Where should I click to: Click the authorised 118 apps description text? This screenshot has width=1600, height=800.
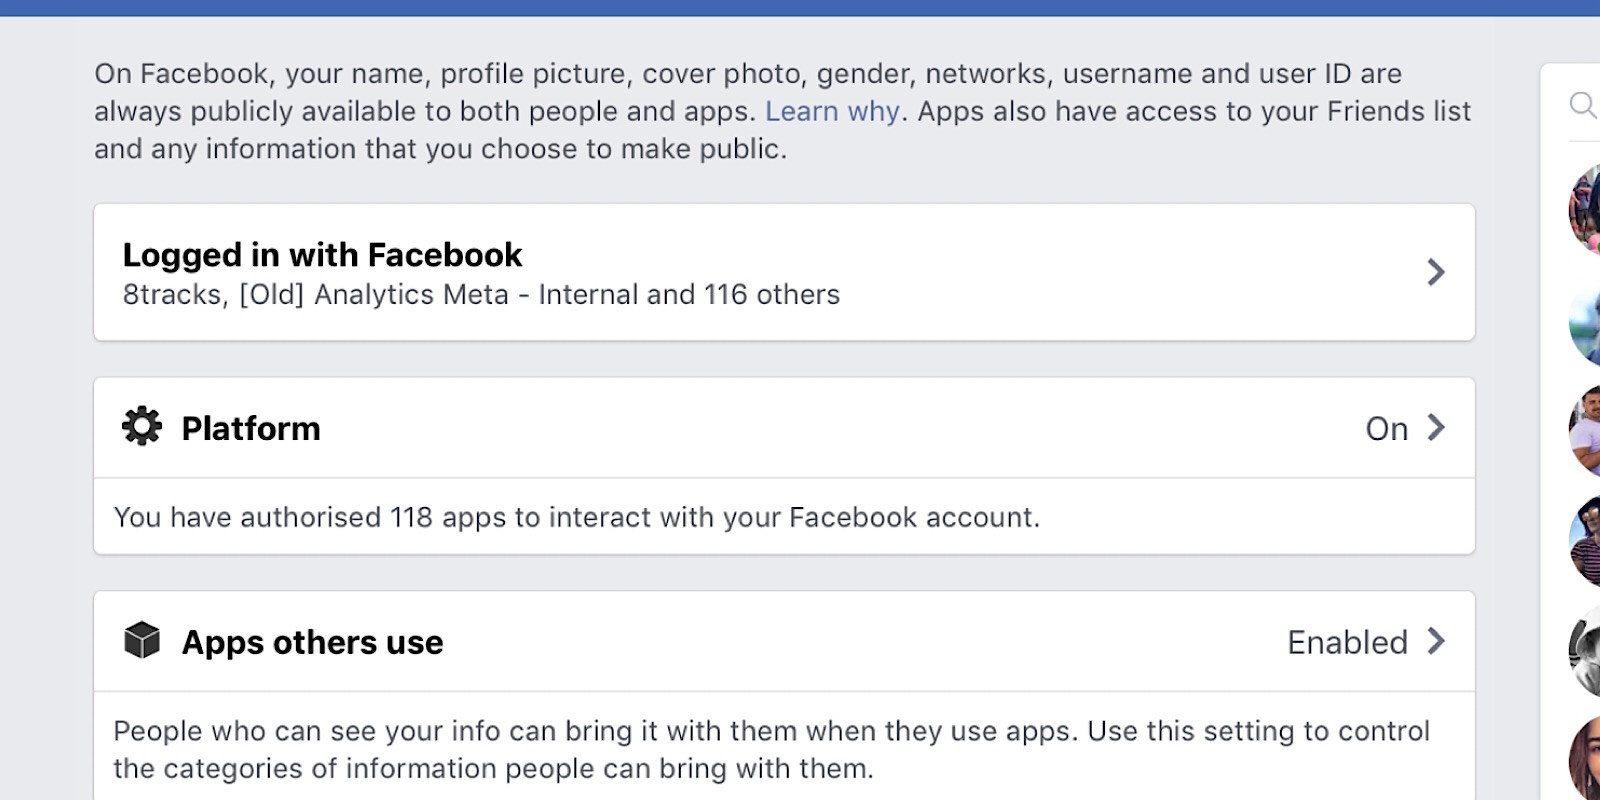click(577, 517)
